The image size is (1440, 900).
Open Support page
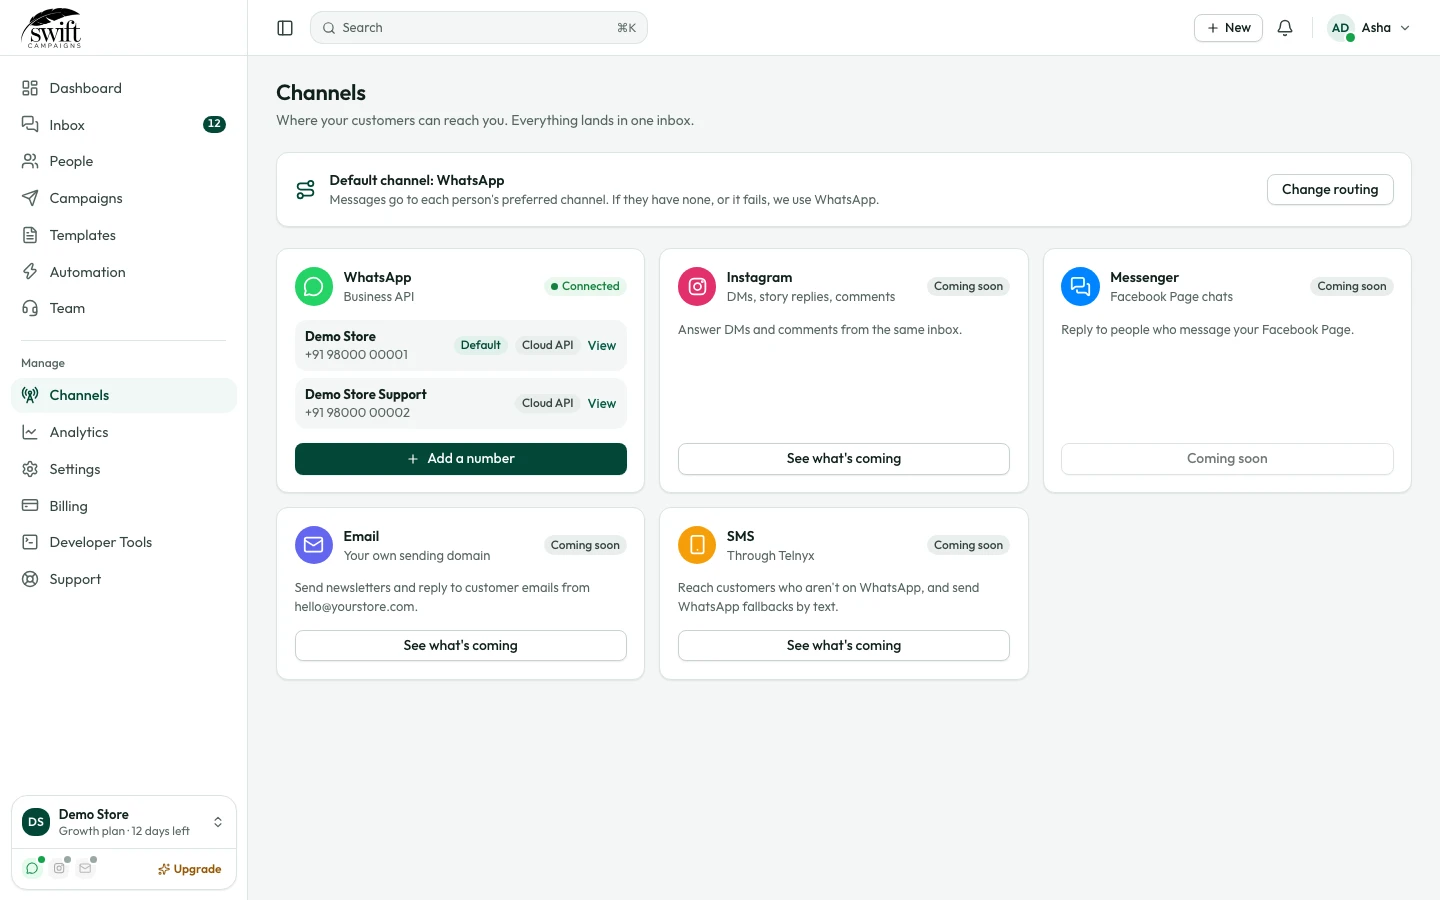tap(124, 579)
